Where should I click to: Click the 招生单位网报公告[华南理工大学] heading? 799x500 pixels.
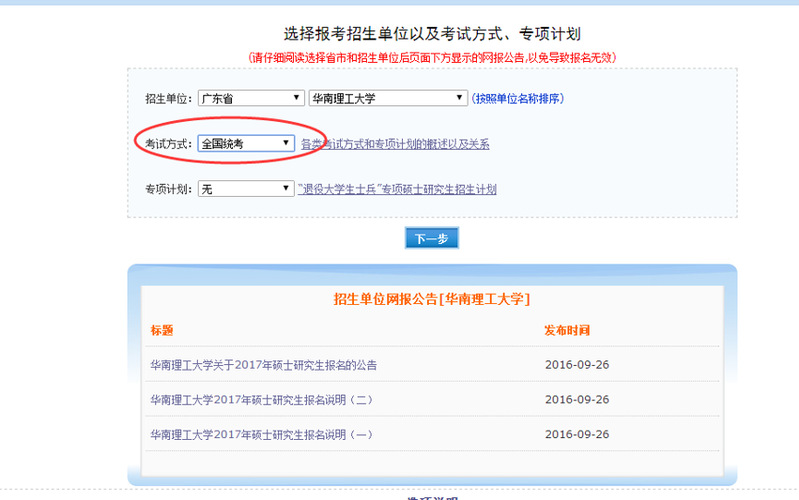tap(432, 299)
